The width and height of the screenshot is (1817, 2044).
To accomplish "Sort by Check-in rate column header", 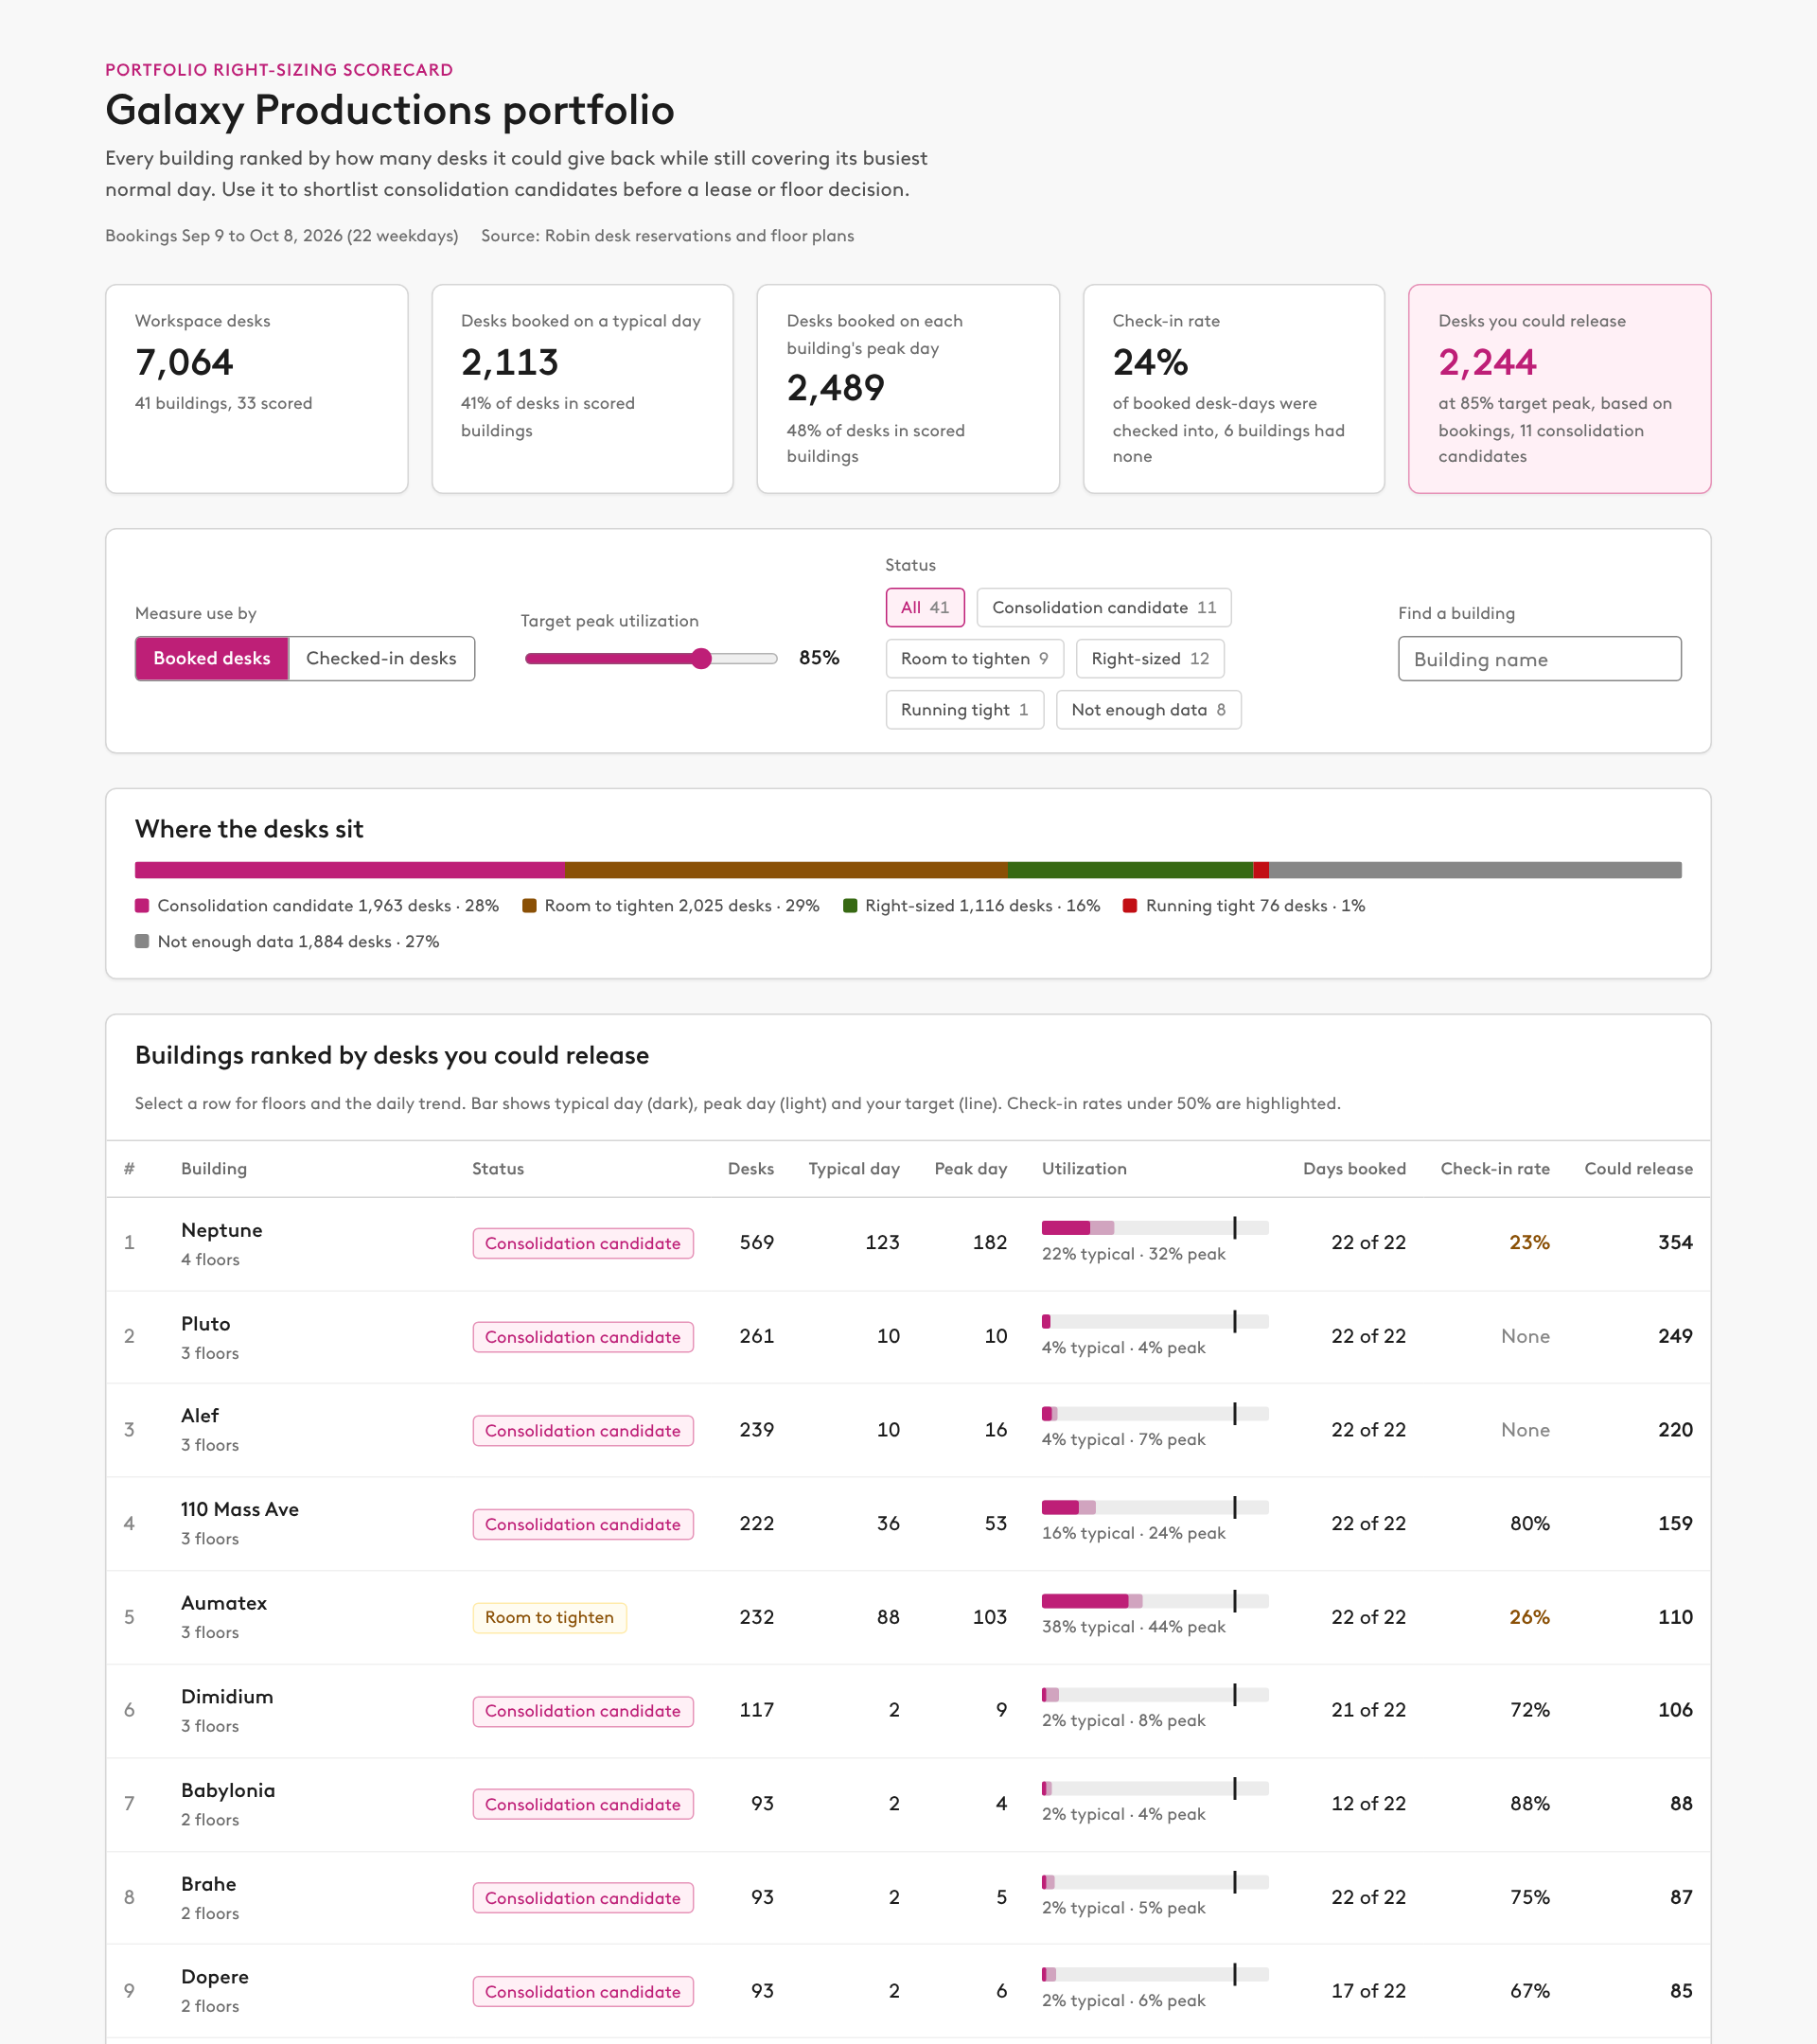I will 1495,1168.
